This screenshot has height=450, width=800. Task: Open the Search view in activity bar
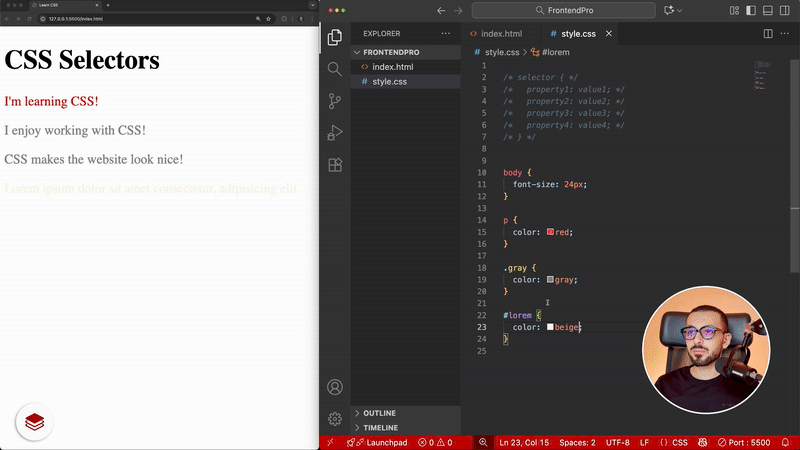(x=335, y=69)
